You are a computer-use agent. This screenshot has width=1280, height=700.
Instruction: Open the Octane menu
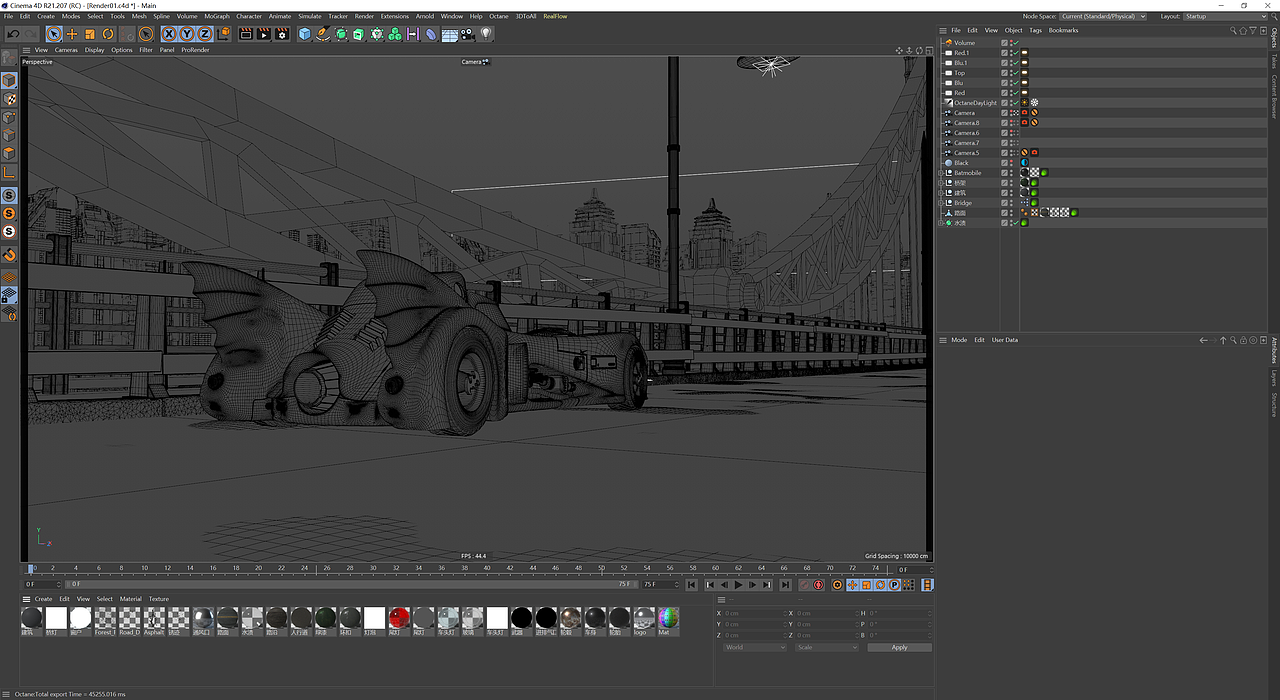click(499, 16)
